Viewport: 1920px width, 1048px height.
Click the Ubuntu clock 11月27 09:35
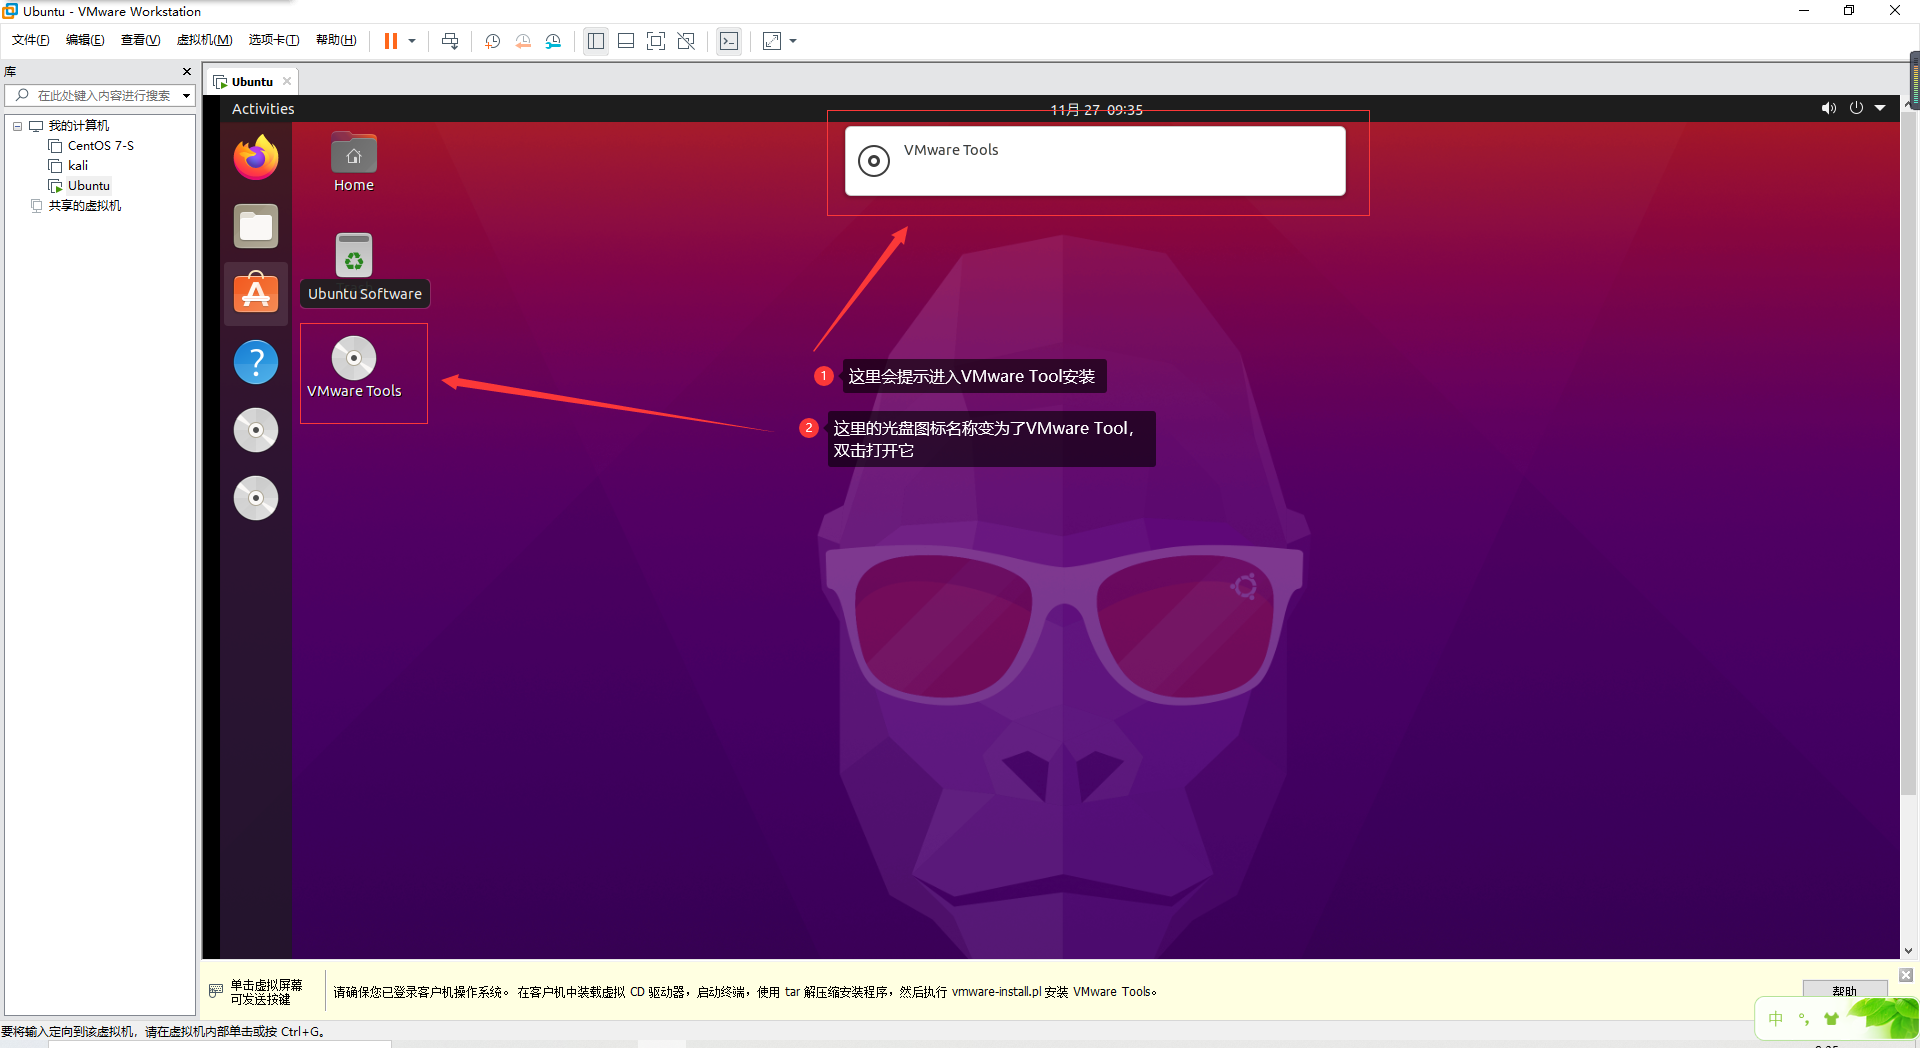tap(1096, 109)
